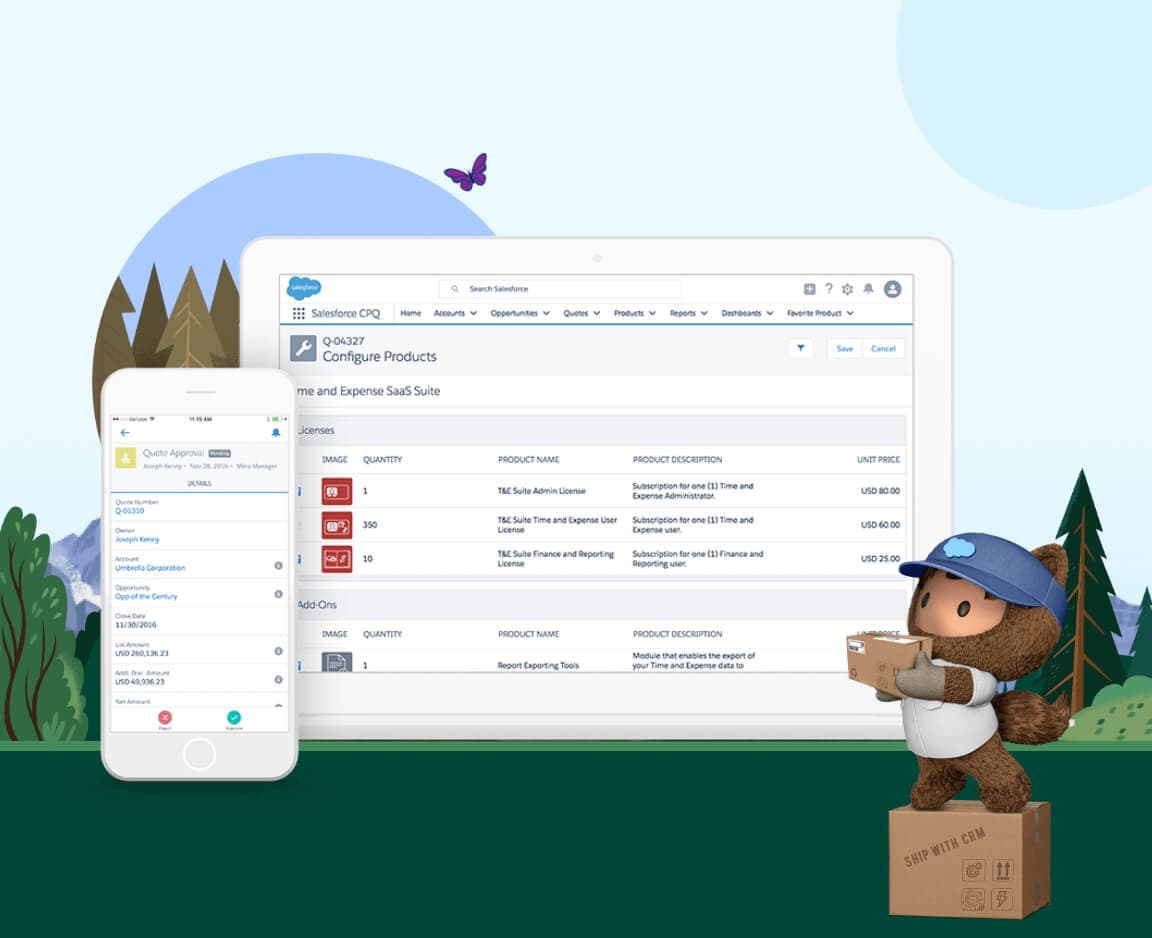Click quantity 1 for T&E Suite Admin License
The width and height of the screenshot is (1152, 938).
(x=365, y=491)
